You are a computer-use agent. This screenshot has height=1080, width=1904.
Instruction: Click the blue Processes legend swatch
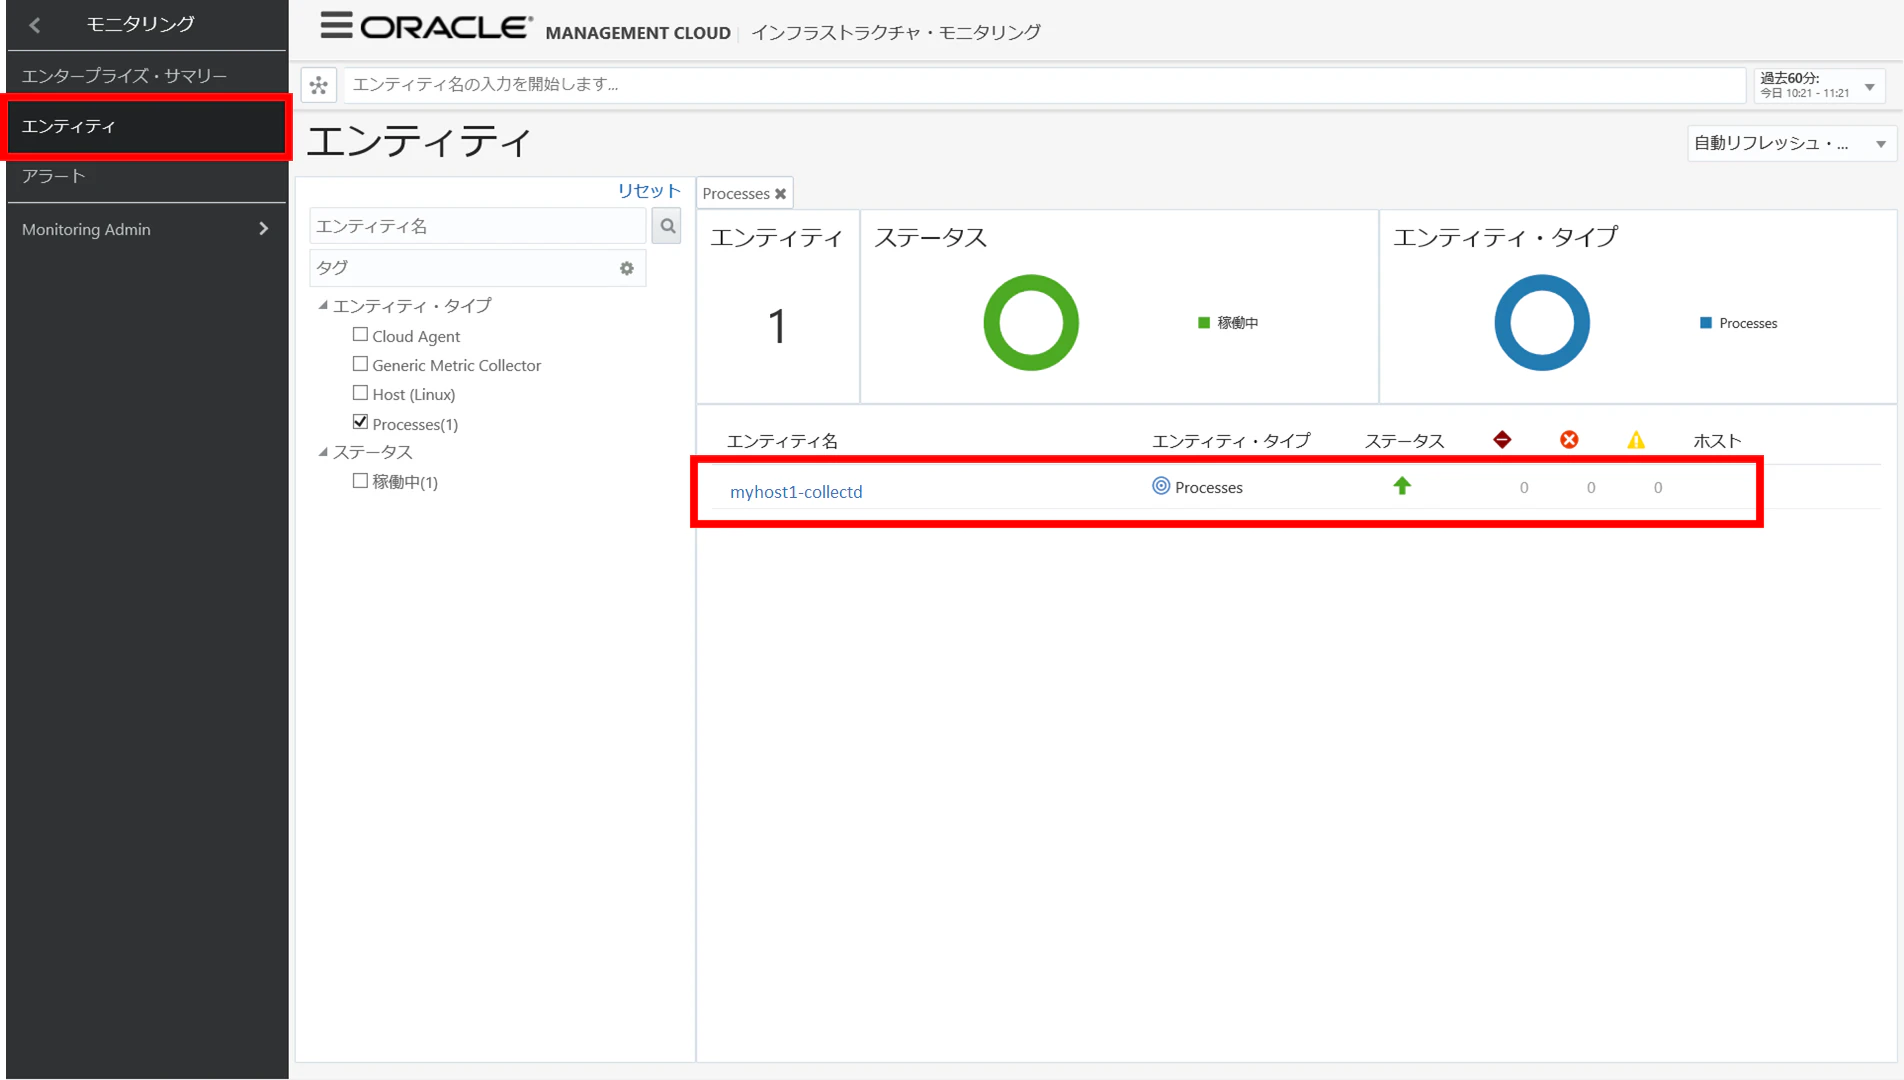pos(1706,322)
